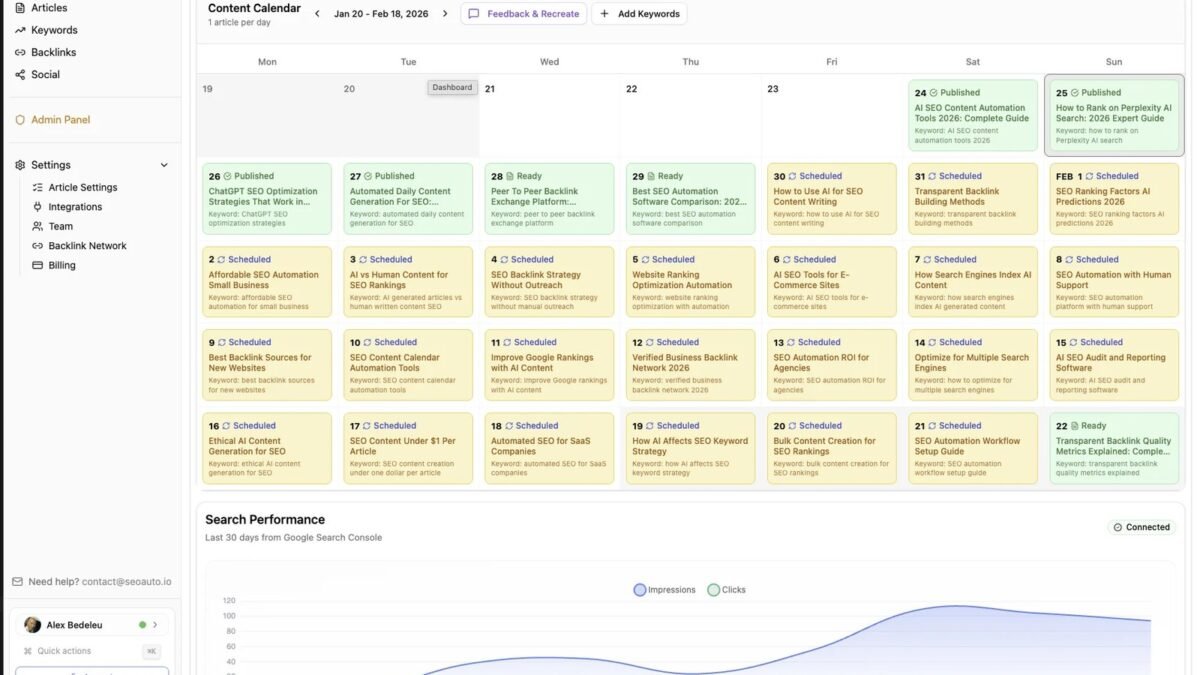Image resolution: width=1200 pixels, height=675 pixels.
Task: Open How to Rank on Perplexity article card
Action: (x=1114, y=116)
